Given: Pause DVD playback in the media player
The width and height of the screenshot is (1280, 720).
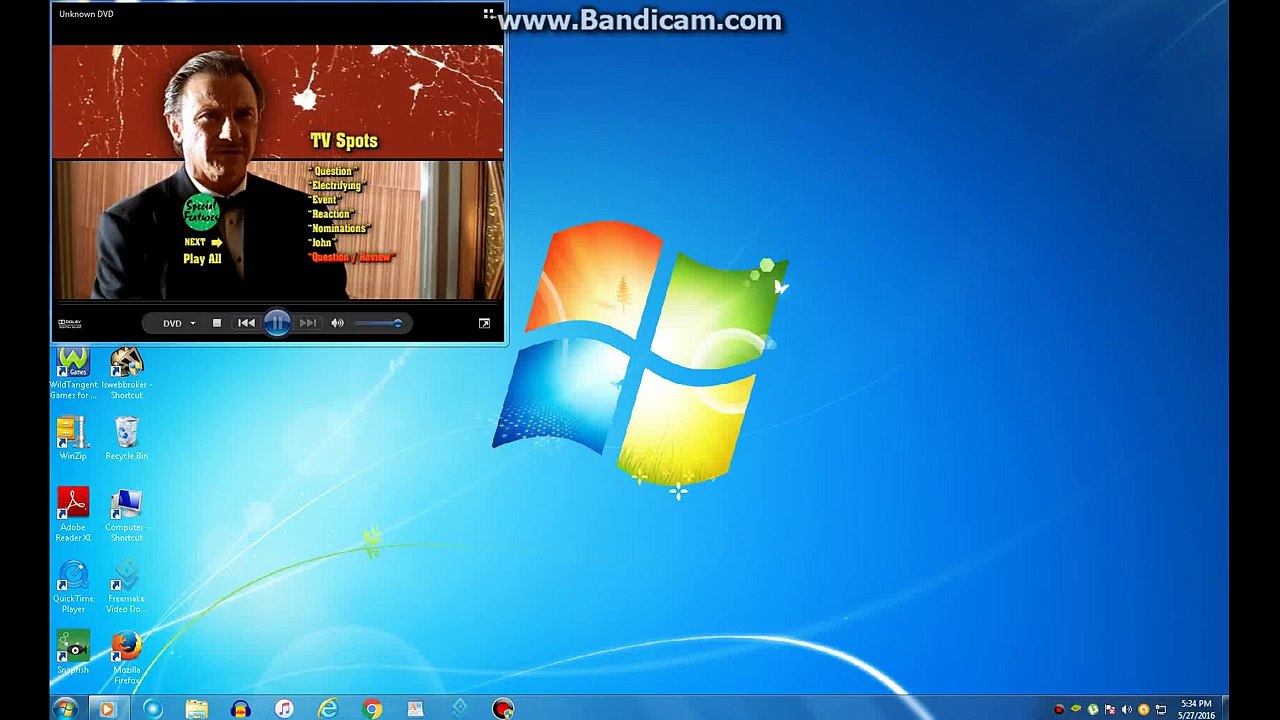Looking at the screenshot, I should pyautogui.click(x=277, y=323).
